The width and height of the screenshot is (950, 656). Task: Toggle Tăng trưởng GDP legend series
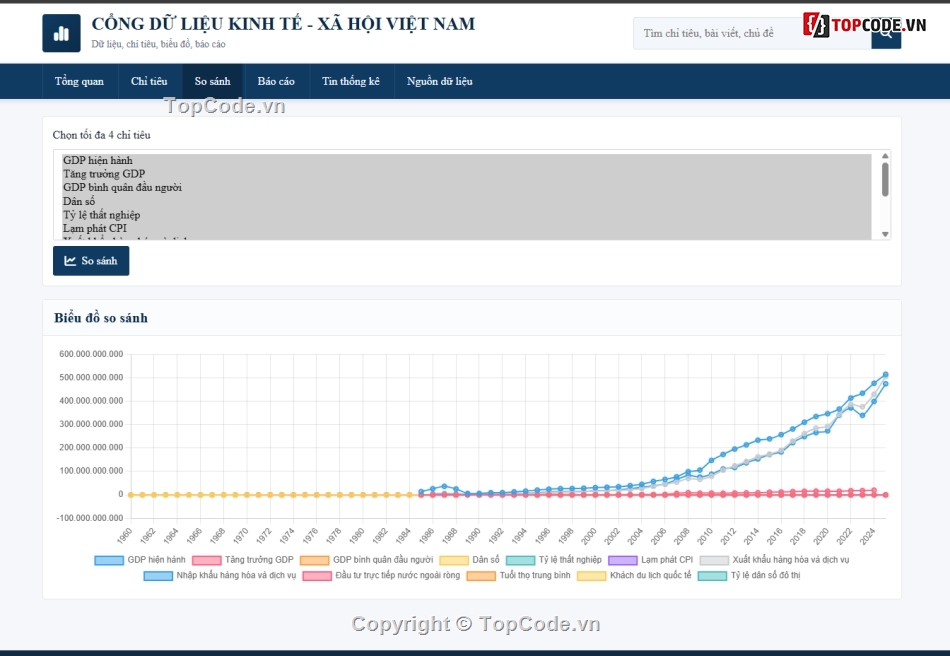coord(242,560)
